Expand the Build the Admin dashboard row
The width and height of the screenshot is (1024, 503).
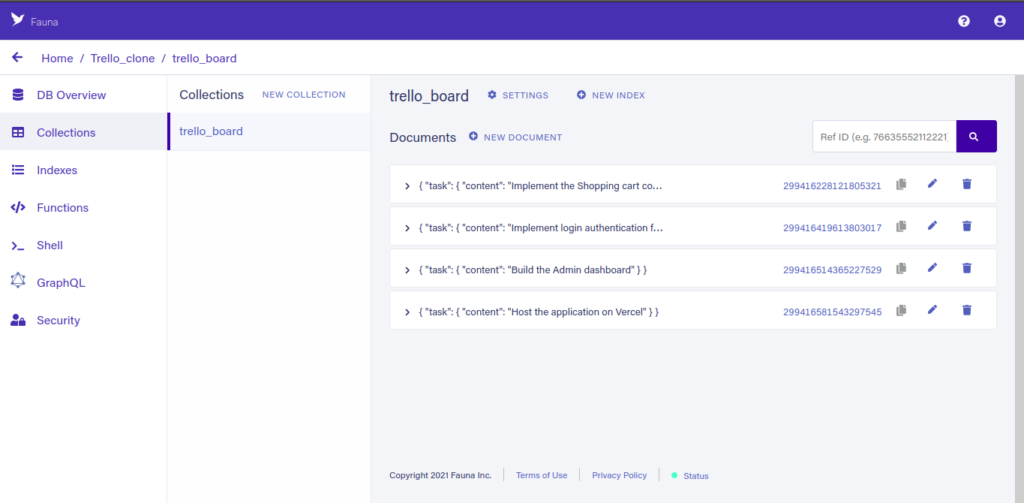[x=407, y=270]
